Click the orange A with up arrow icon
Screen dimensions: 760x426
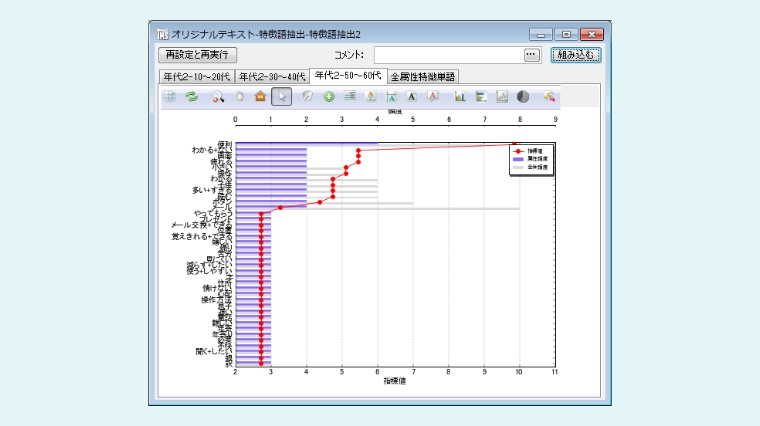point(371,96)
